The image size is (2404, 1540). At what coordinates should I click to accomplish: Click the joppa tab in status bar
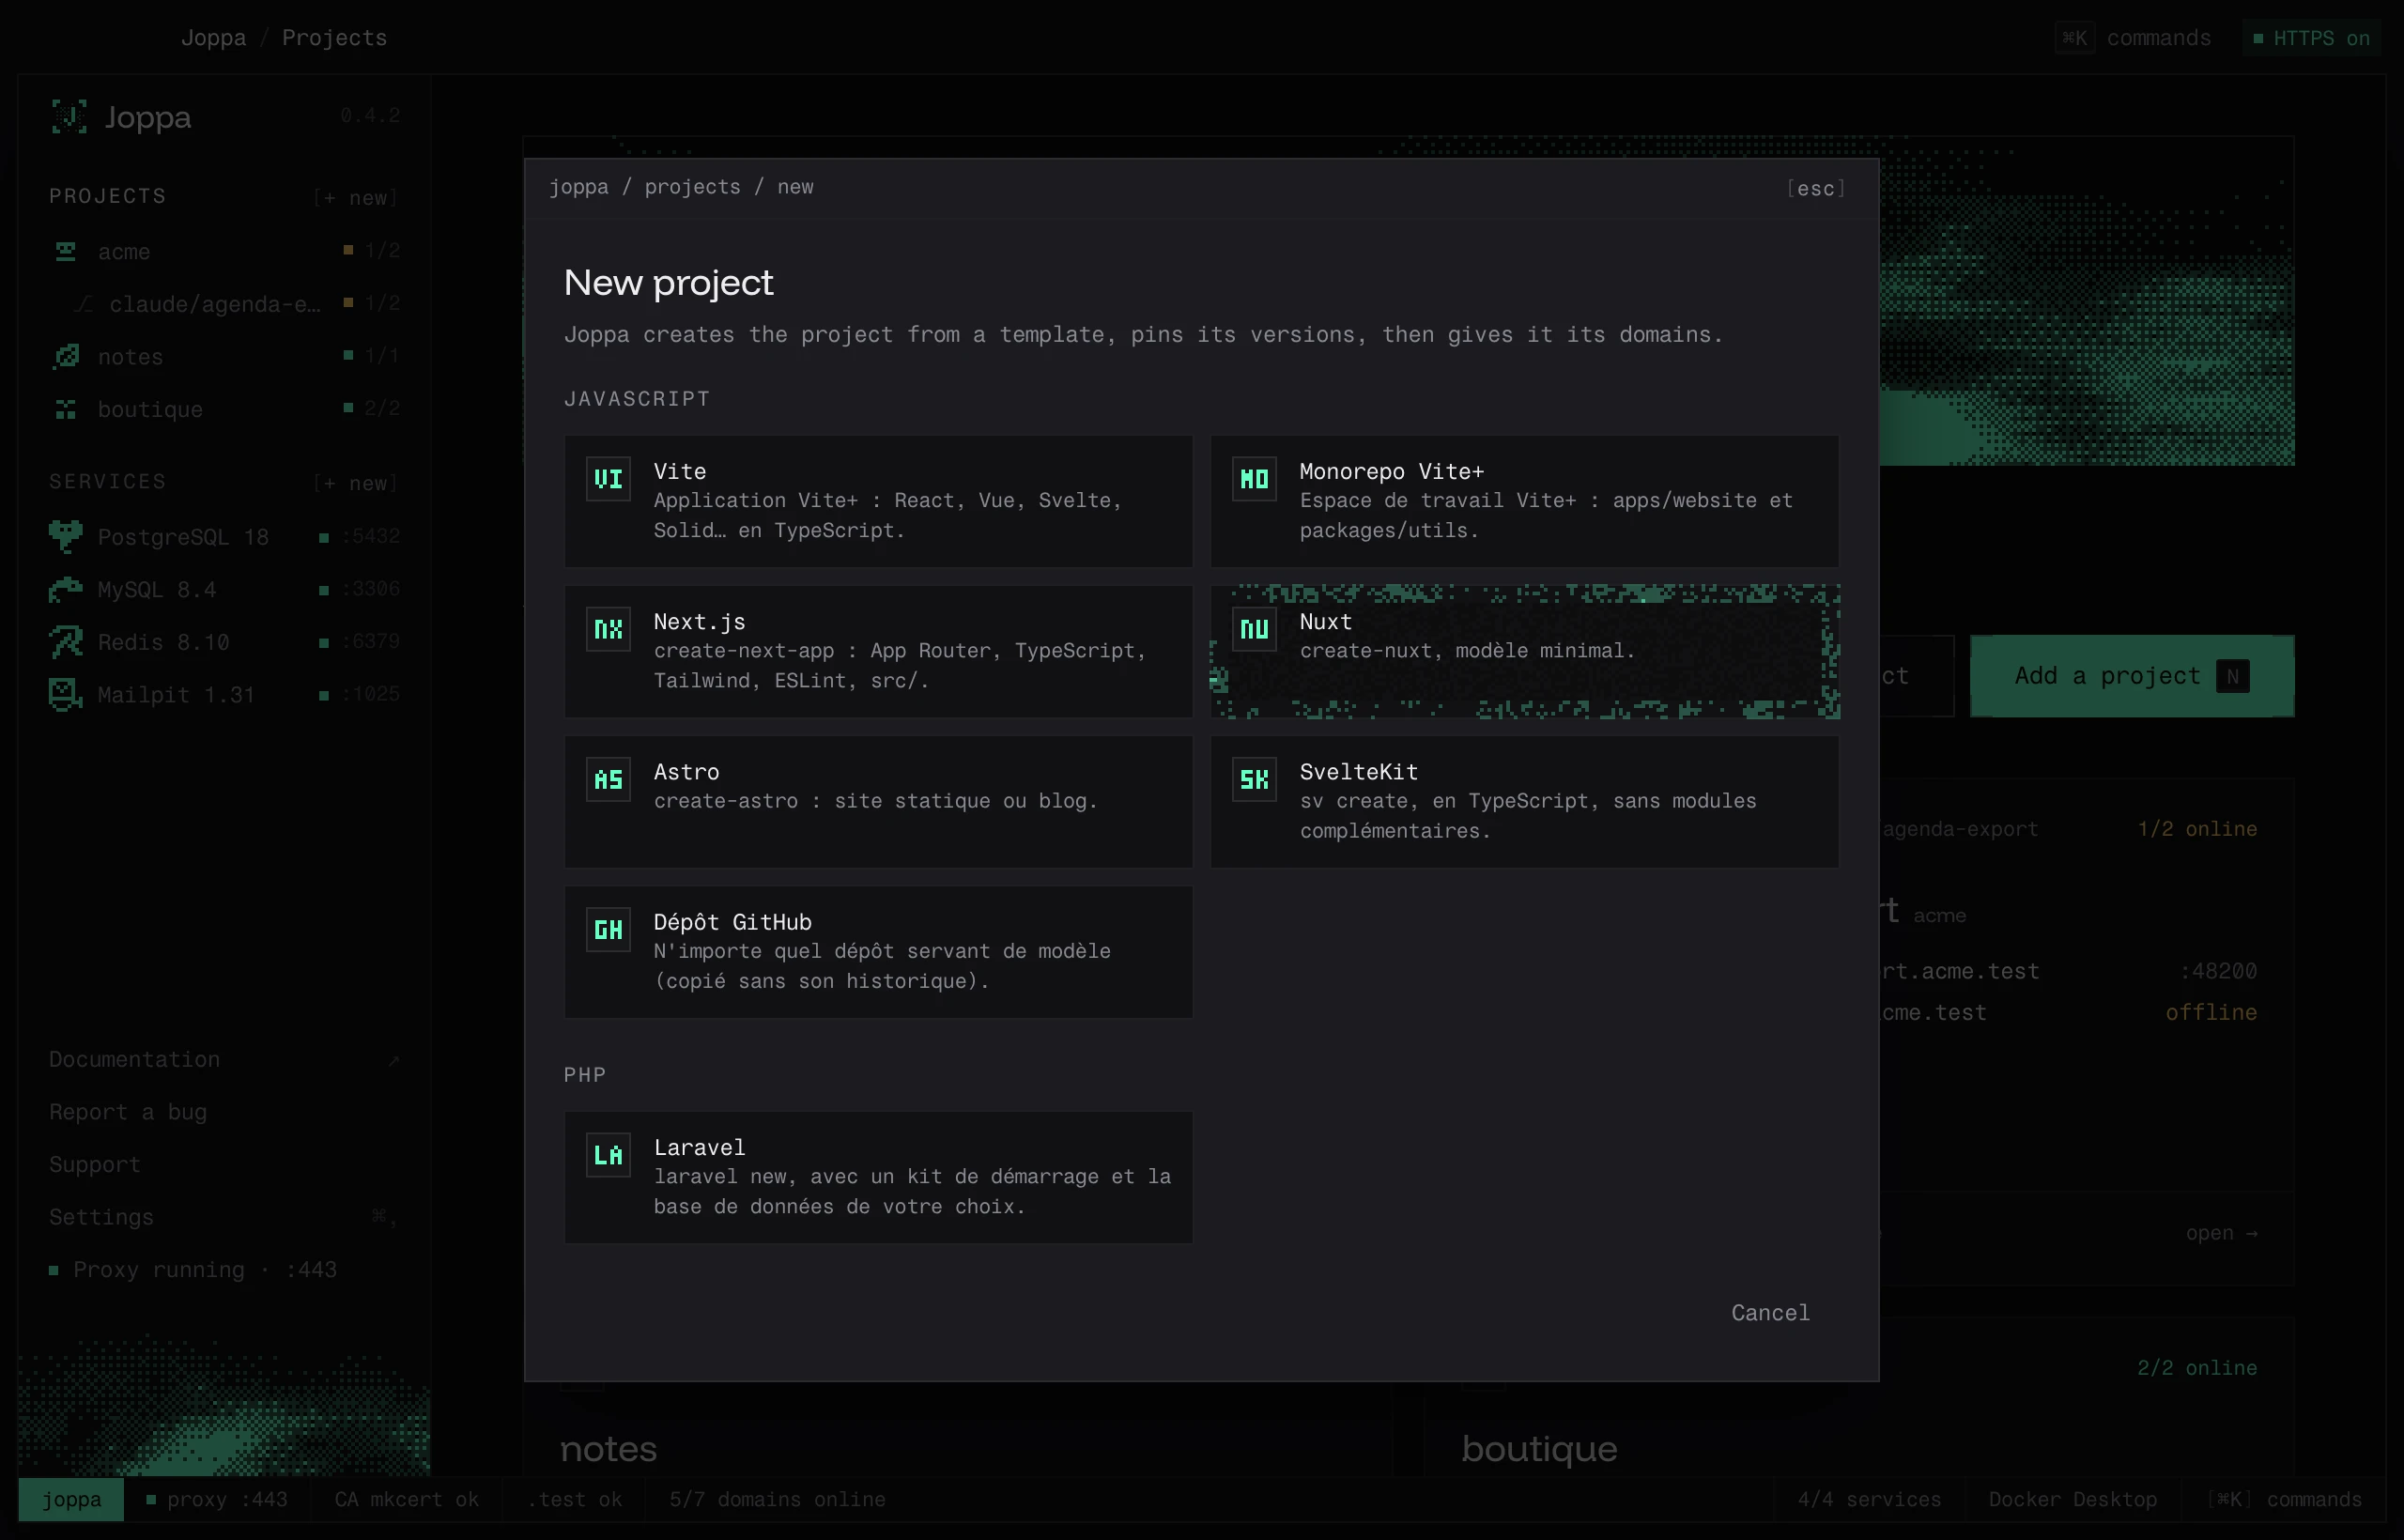coord(71,1499)
